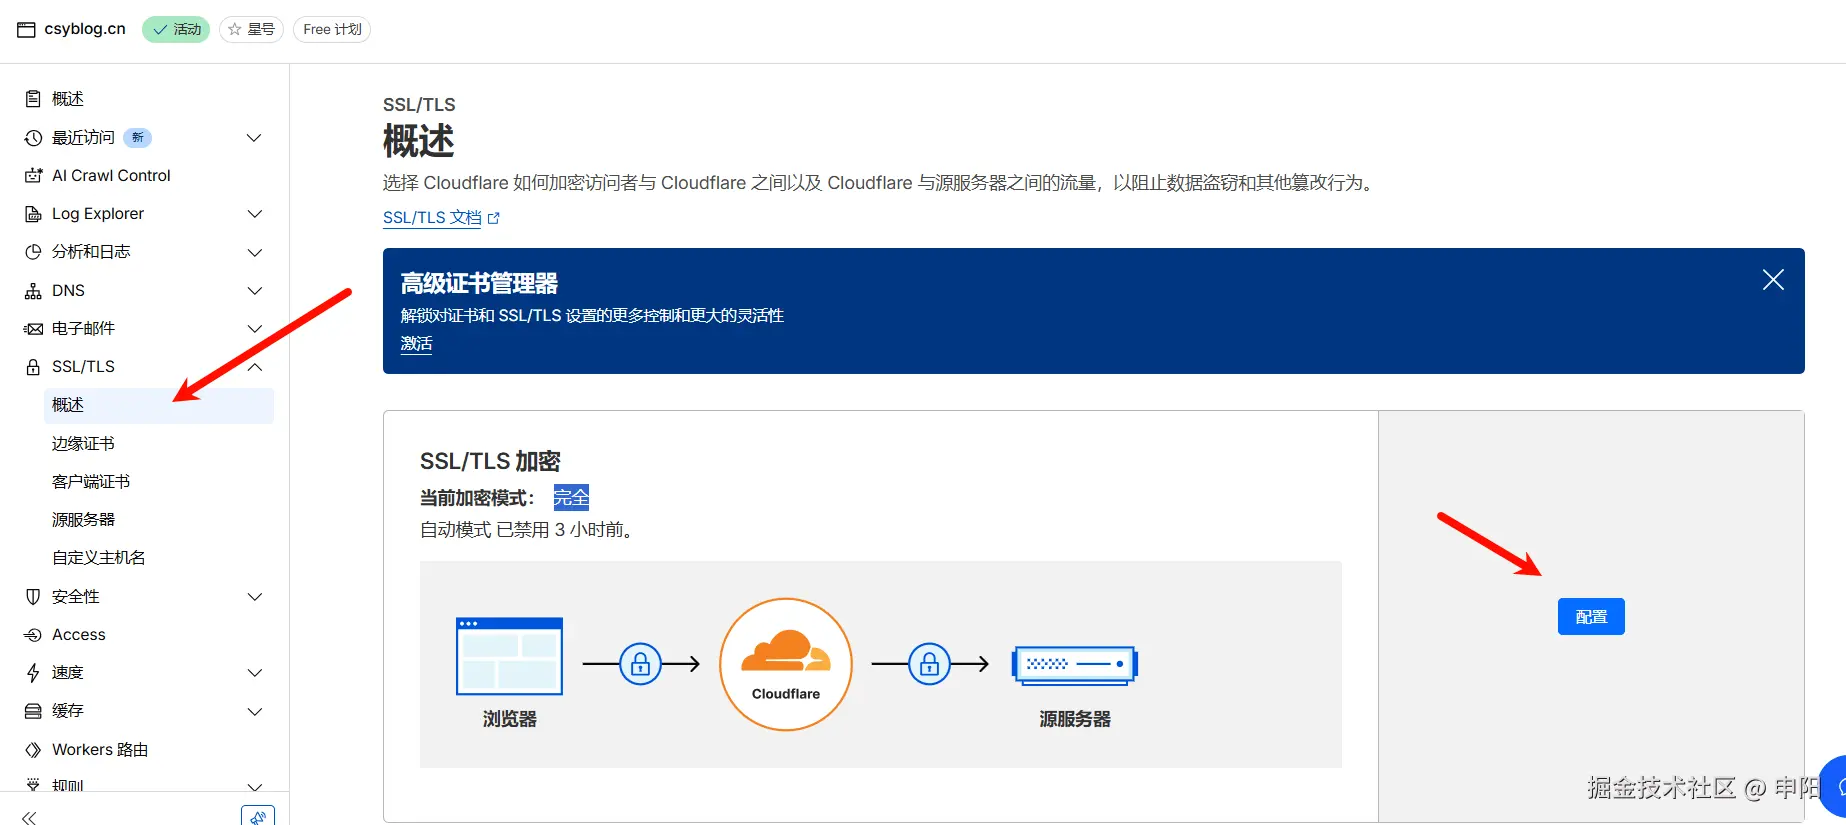Click the icon button at sidebar bottom right
Viewport: 1846px width, 825px height.
[x=258, y=815]
